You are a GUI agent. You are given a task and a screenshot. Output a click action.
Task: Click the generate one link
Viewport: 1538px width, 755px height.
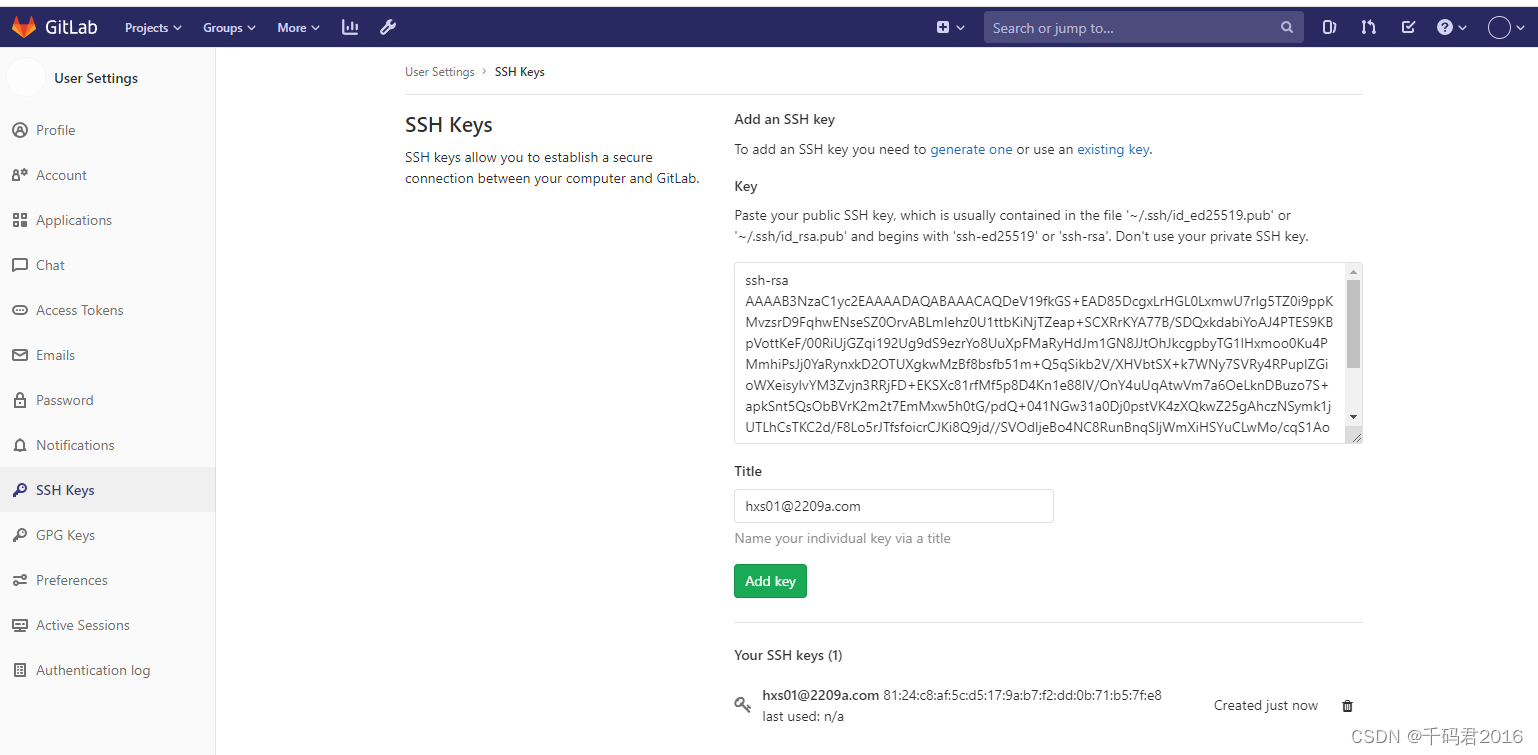pyautogui.click(x=971, y=149)
